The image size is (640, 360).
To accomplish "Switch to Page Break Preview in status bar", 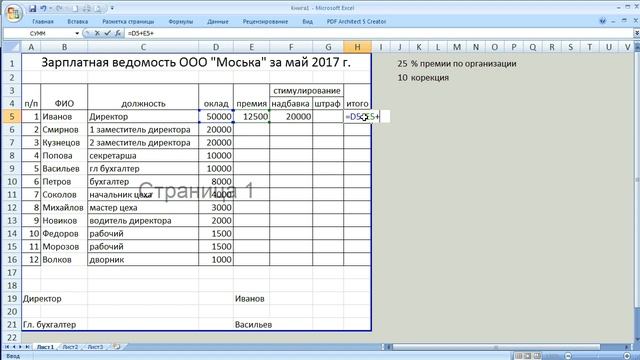I will 537,356.
